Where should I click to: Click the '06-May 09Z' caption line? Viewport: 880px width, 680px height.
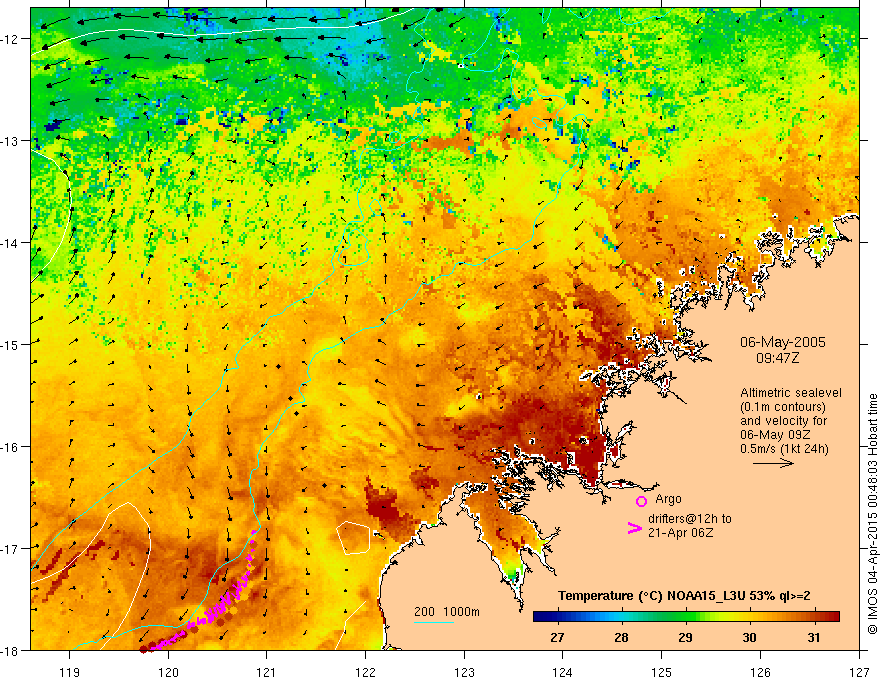(x=775, y=435)
